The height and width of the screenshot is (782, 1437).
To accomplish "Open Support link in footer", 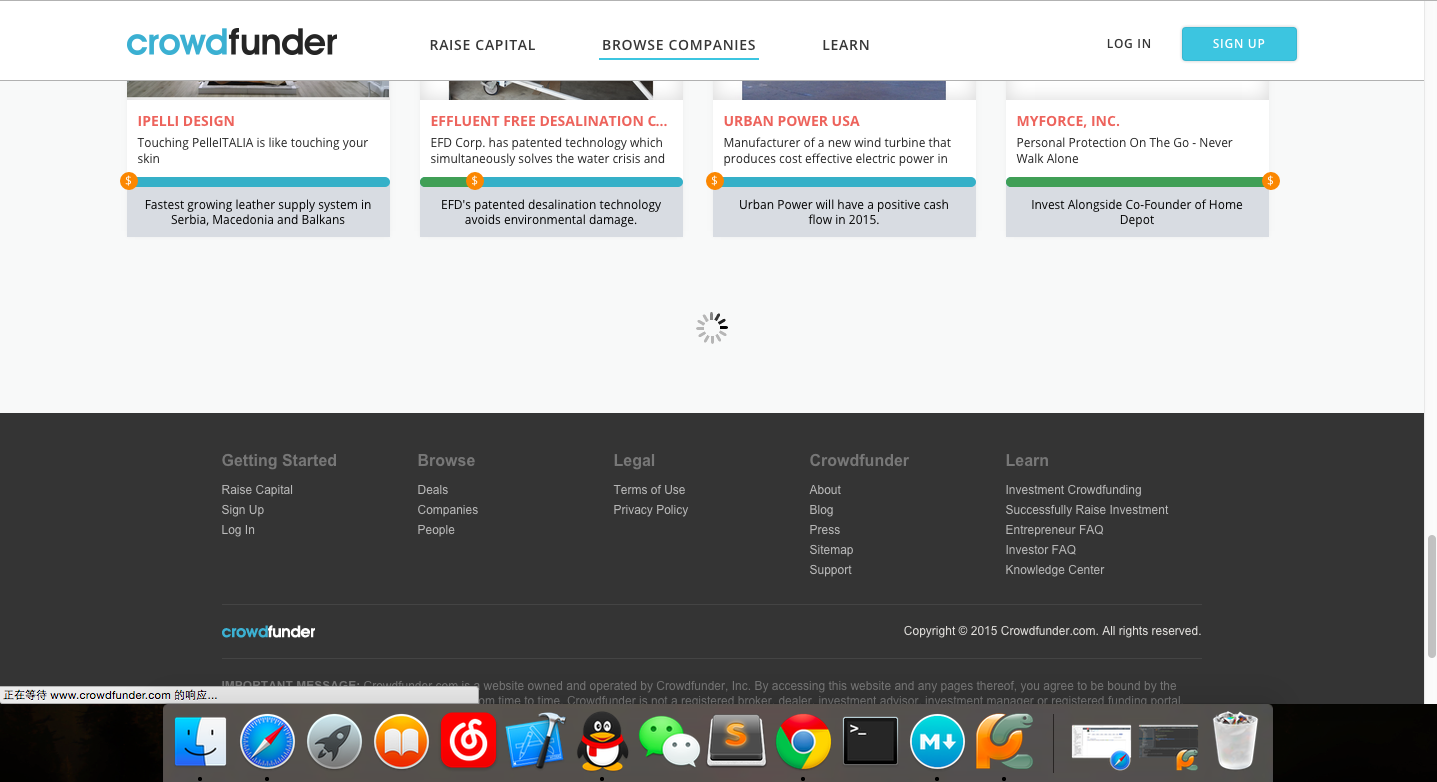I will point(830,570).
